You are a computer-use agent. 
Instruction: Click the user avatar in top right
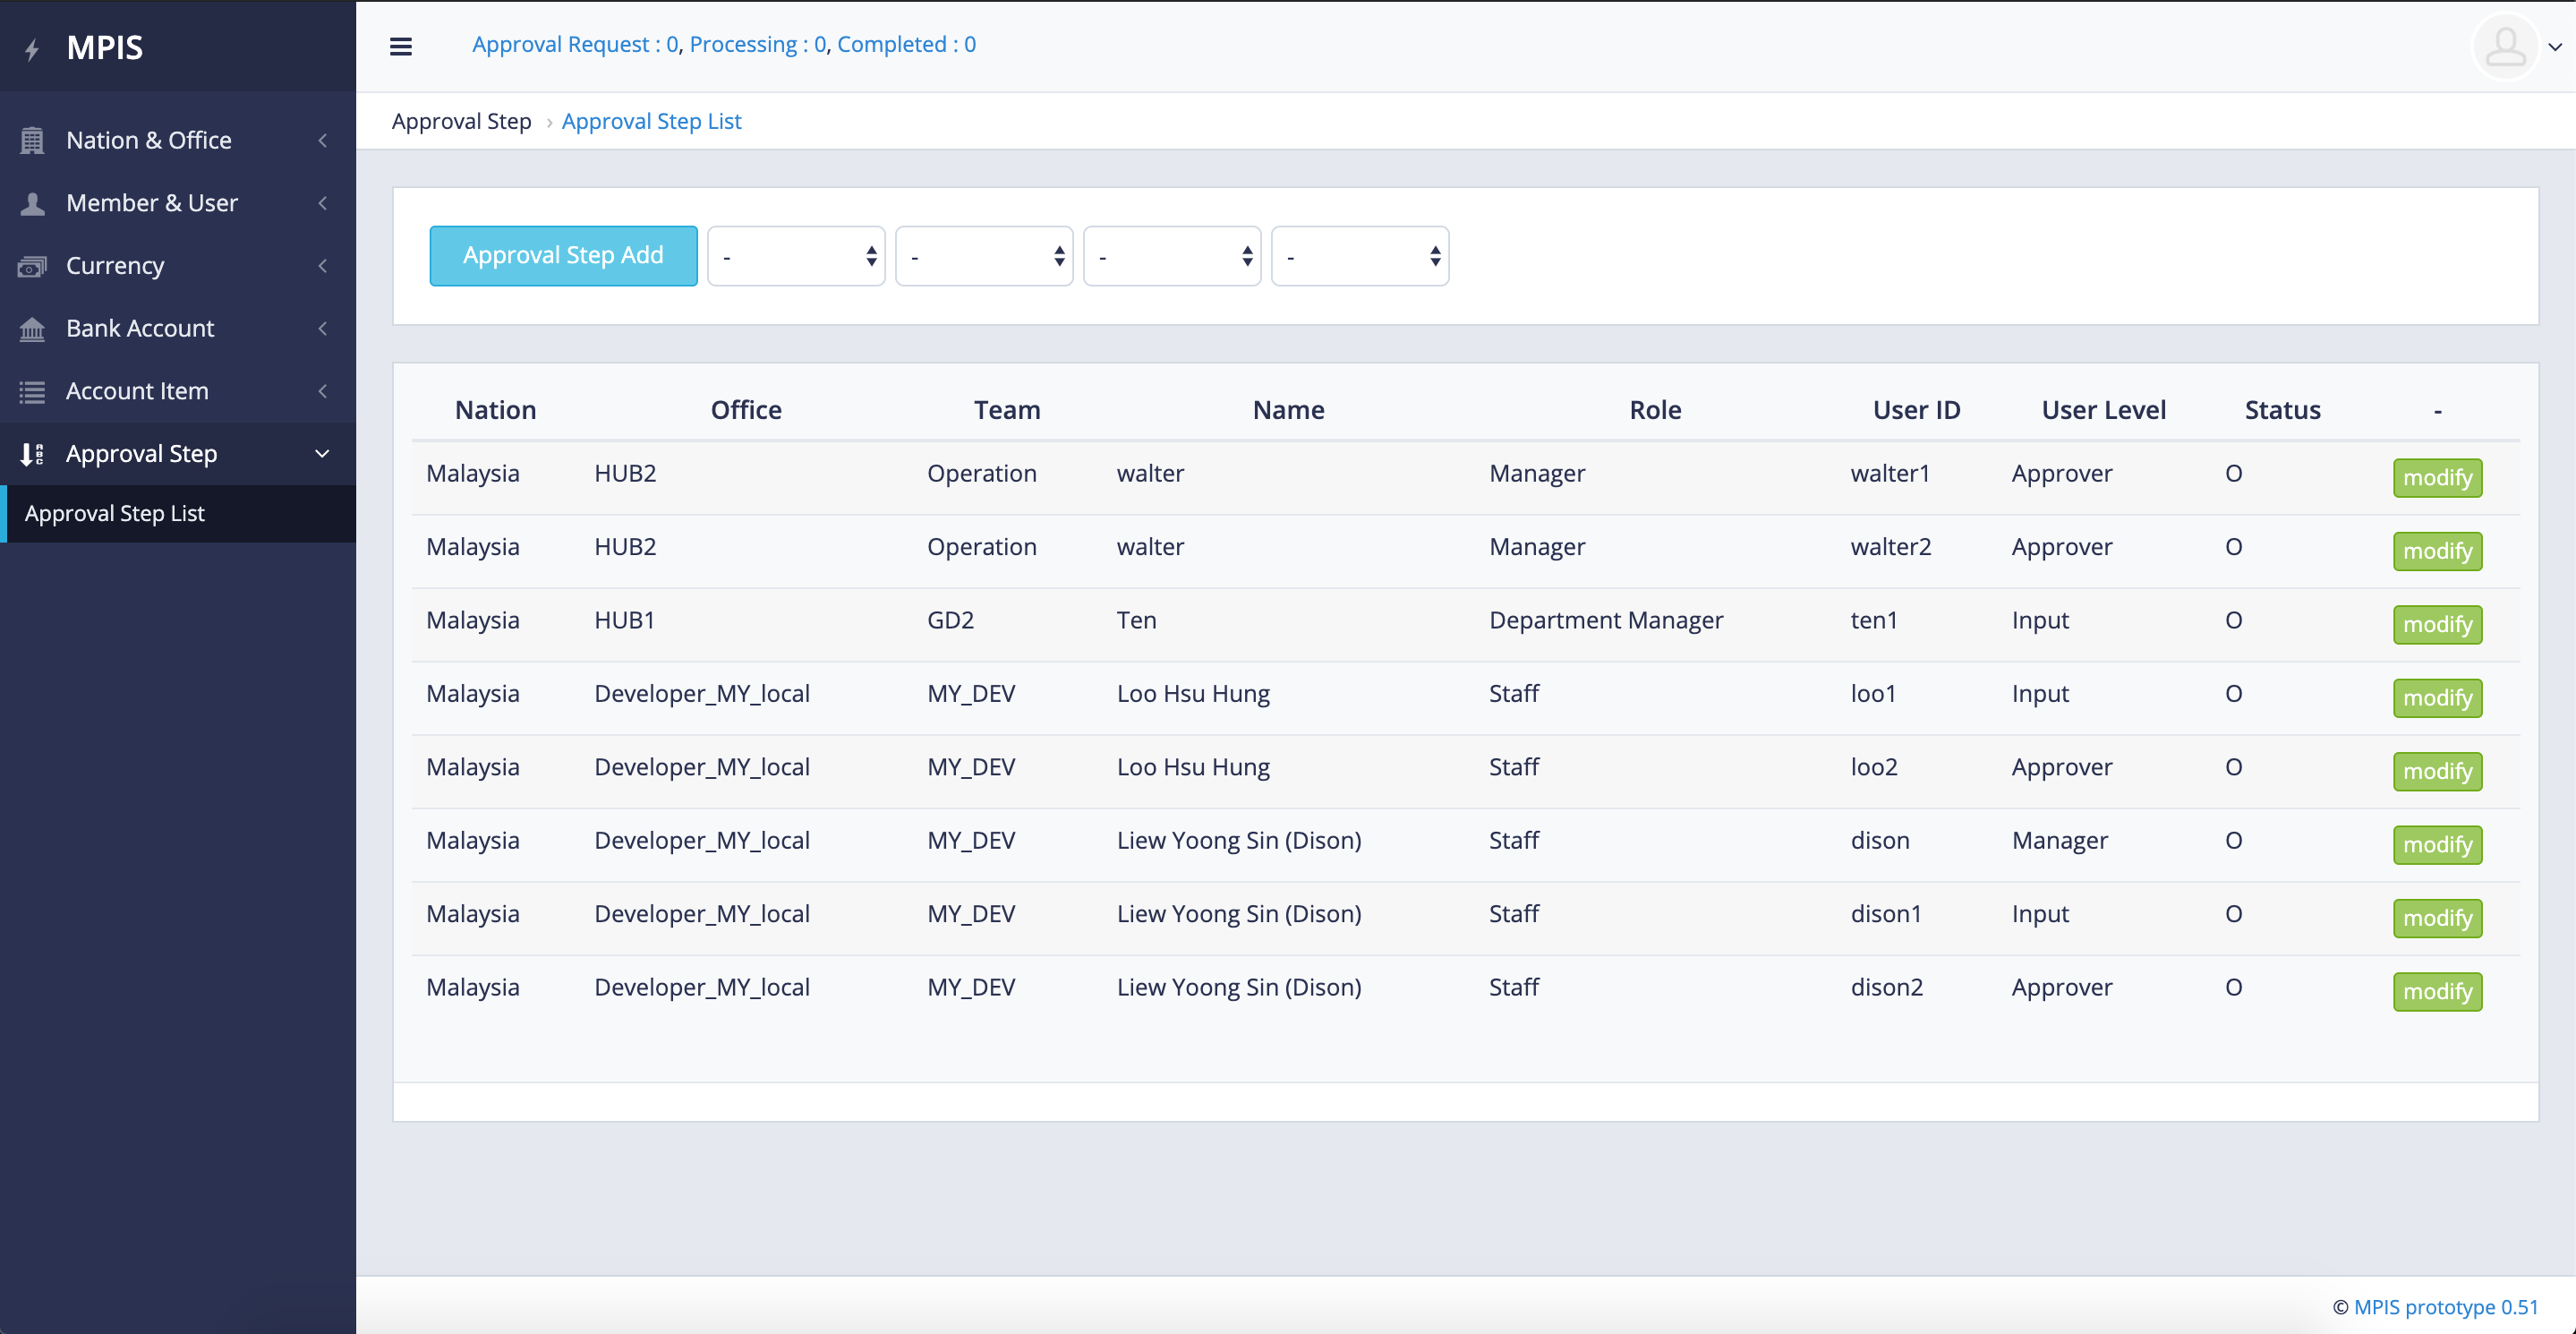tap(2504, 46)
